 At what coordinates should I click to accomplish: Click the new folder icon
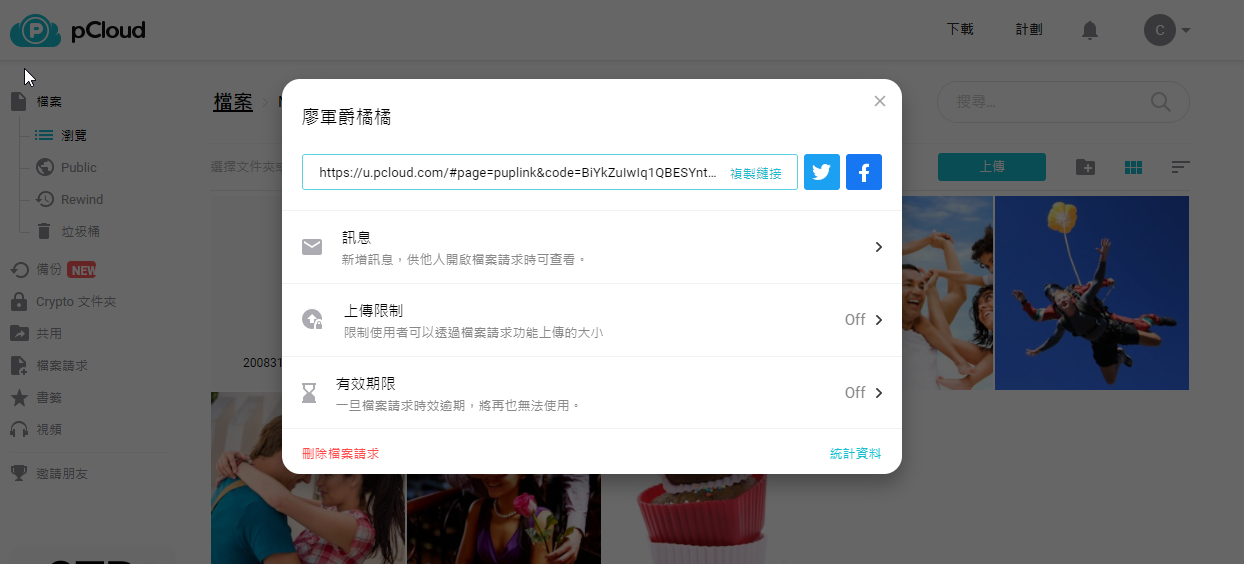tap(1085, 167)
